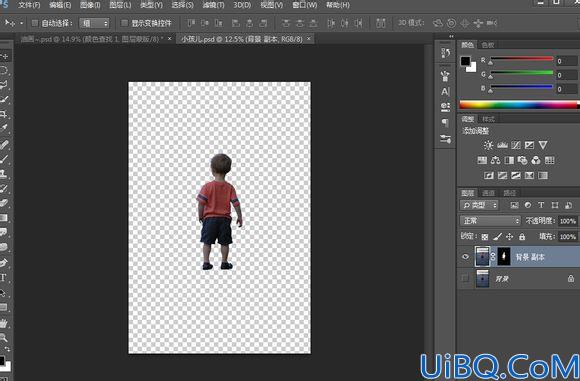Show the 背景 layer visibility box
Image resolution: width=580 pixels, height=381 pixels.
[465, 278]
